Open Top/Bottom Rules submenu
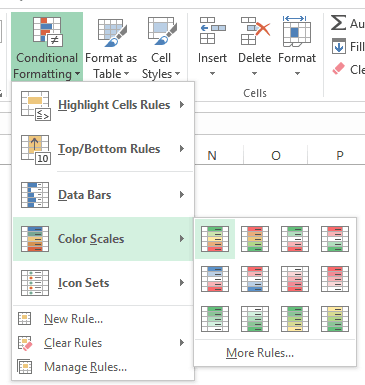The width and height of the screenshot is (365, 385). click(x=103, y=149)
